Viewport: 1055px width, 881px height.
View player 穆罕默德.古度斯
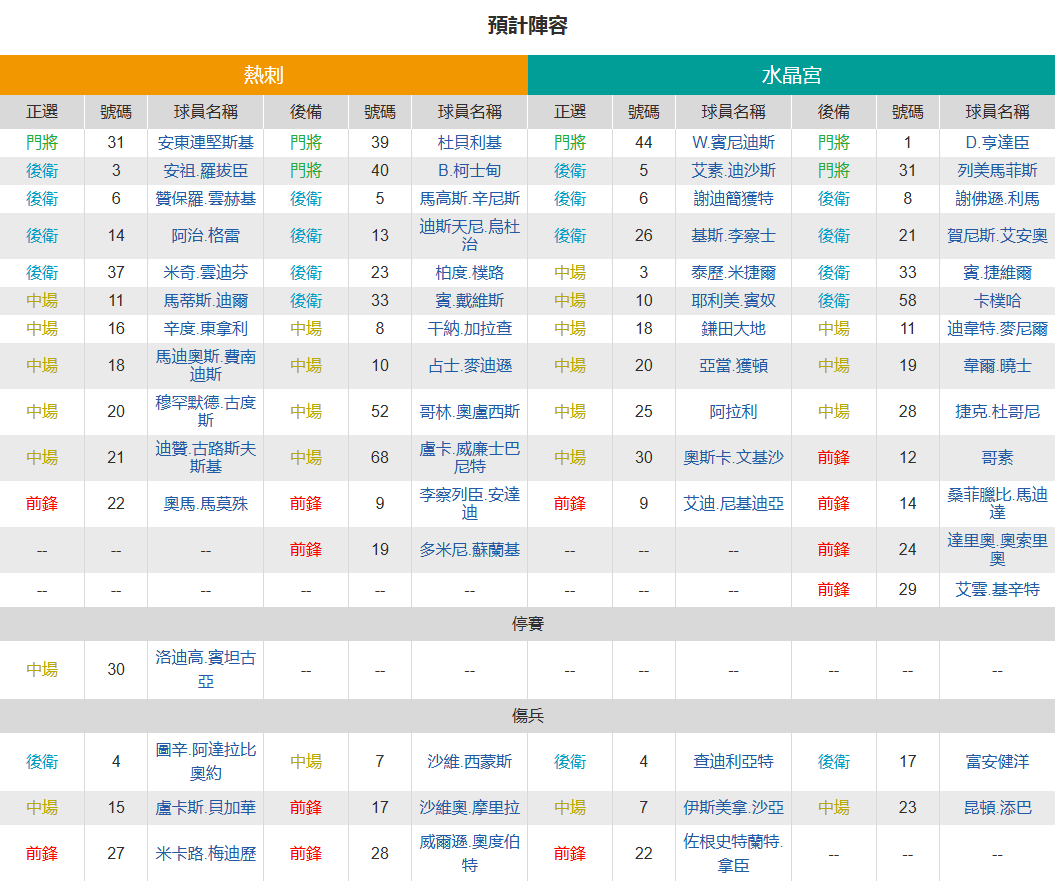(205, 411)
